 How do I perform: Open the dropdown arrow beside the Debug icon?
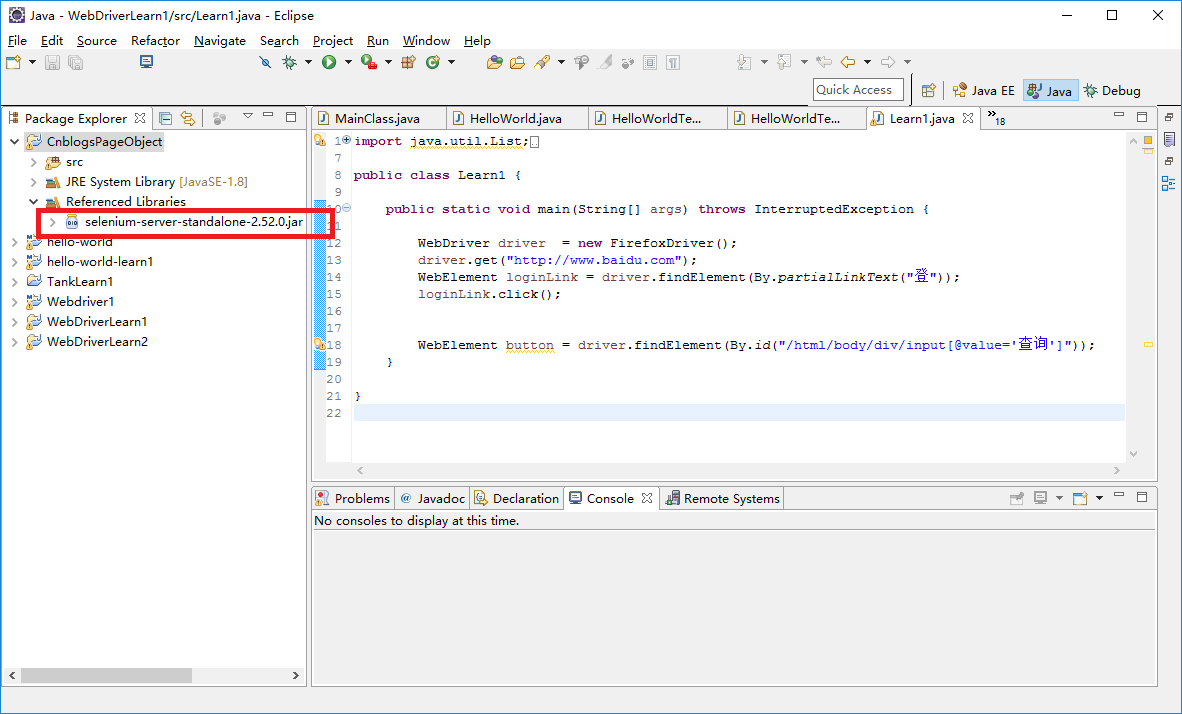308,63
